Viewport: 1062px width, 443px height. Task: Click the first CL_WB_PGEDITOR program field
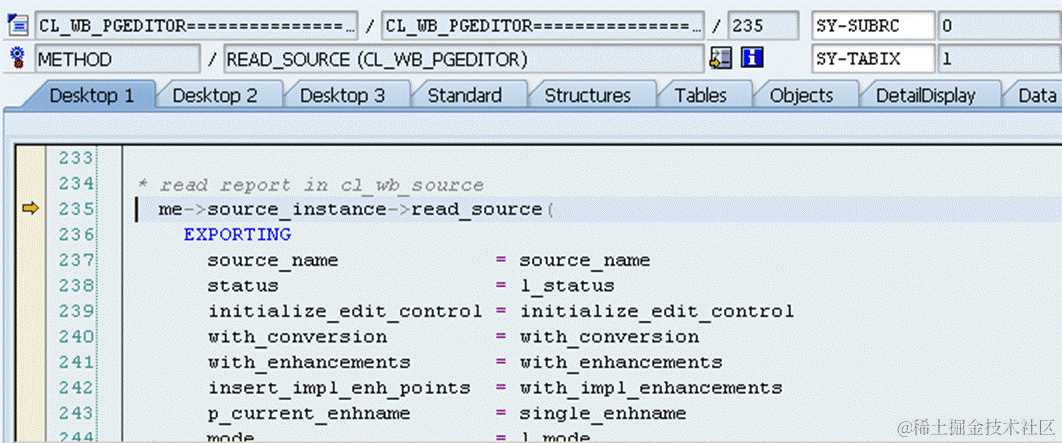(x=196, y=26)
